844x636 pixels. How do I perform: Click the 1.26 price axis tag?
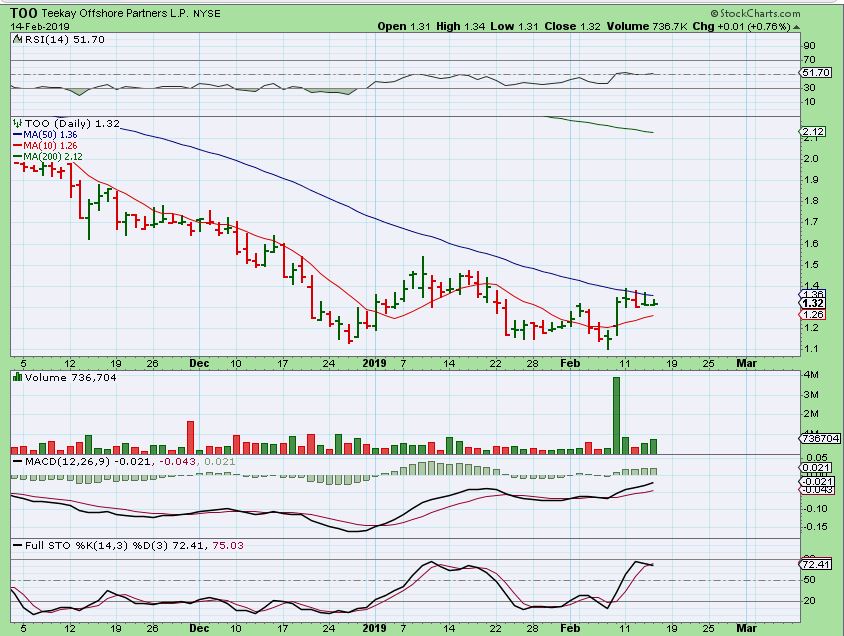click(813, 314)
